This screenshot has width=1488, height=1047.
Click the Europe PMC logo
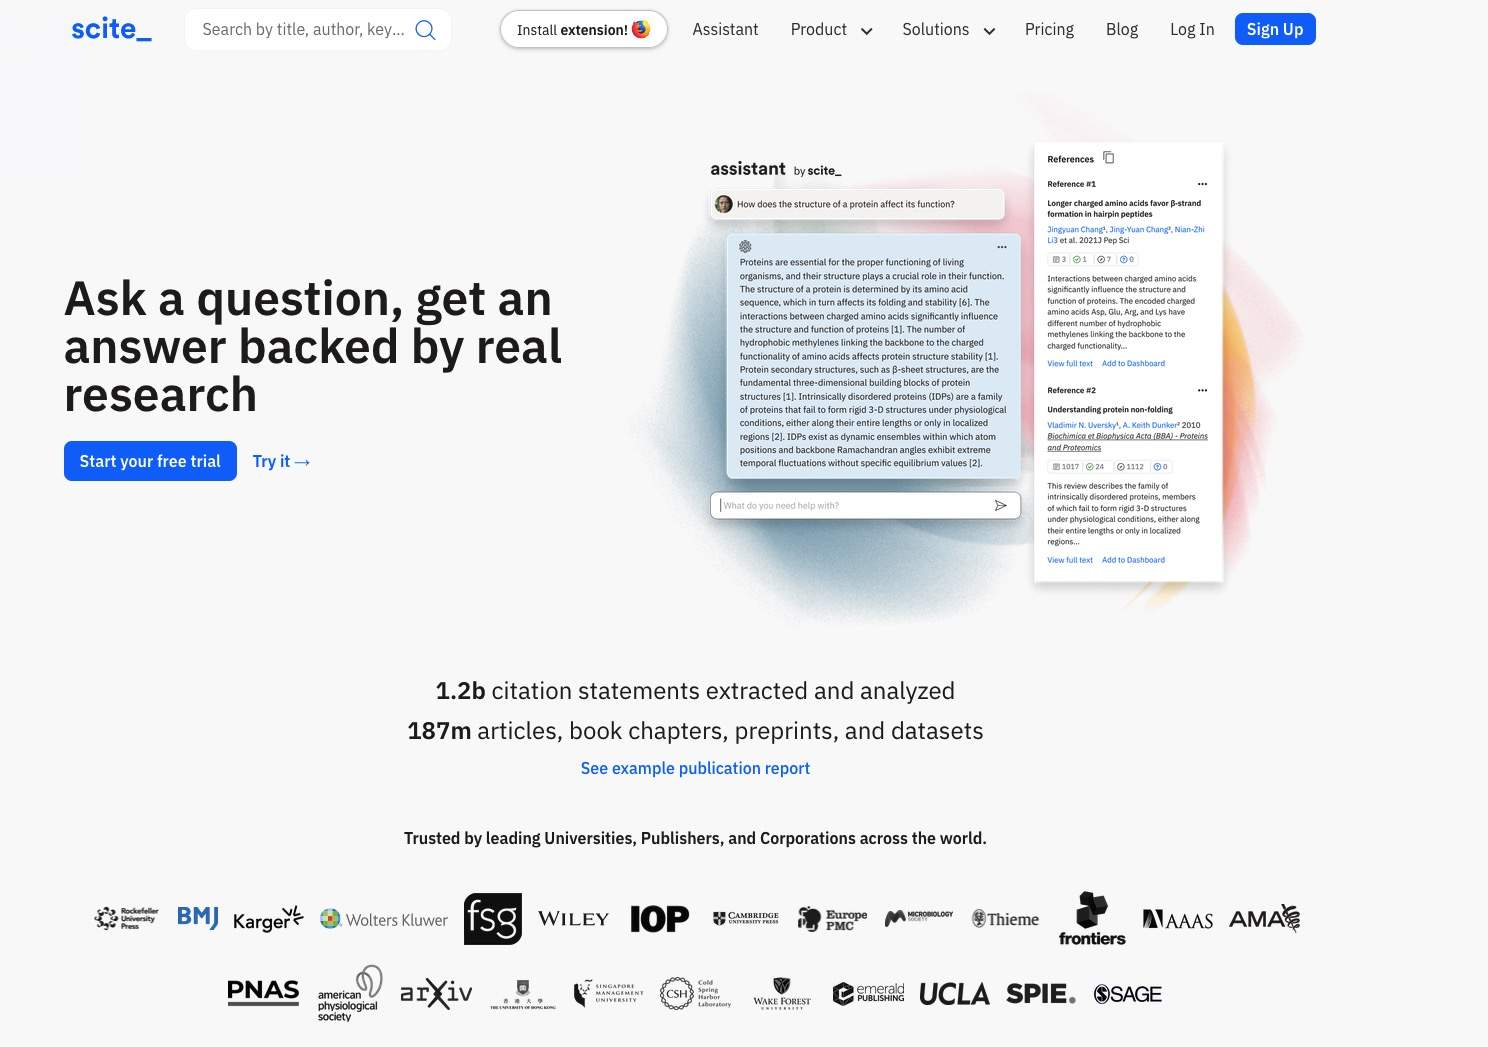832,919
